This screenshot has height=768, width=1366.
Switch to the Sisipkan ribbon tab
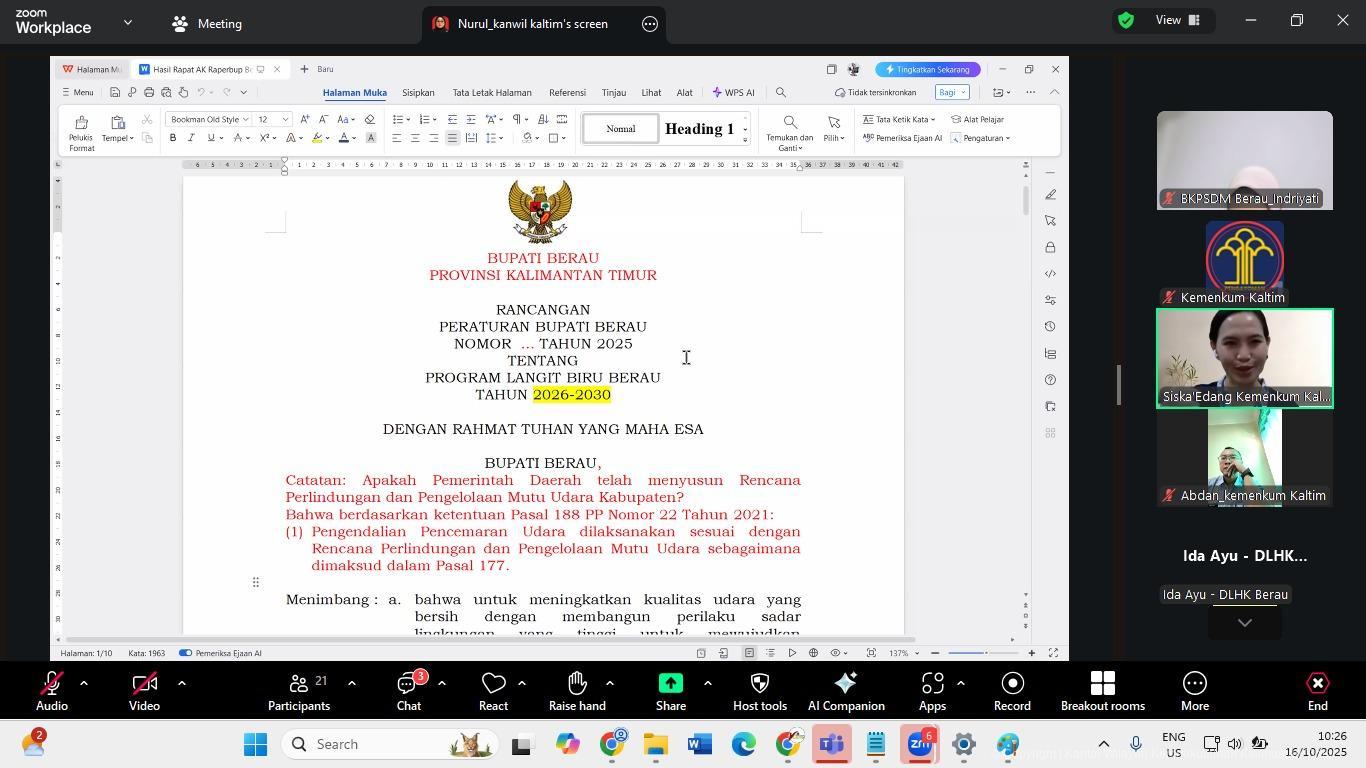coord(418,93)
